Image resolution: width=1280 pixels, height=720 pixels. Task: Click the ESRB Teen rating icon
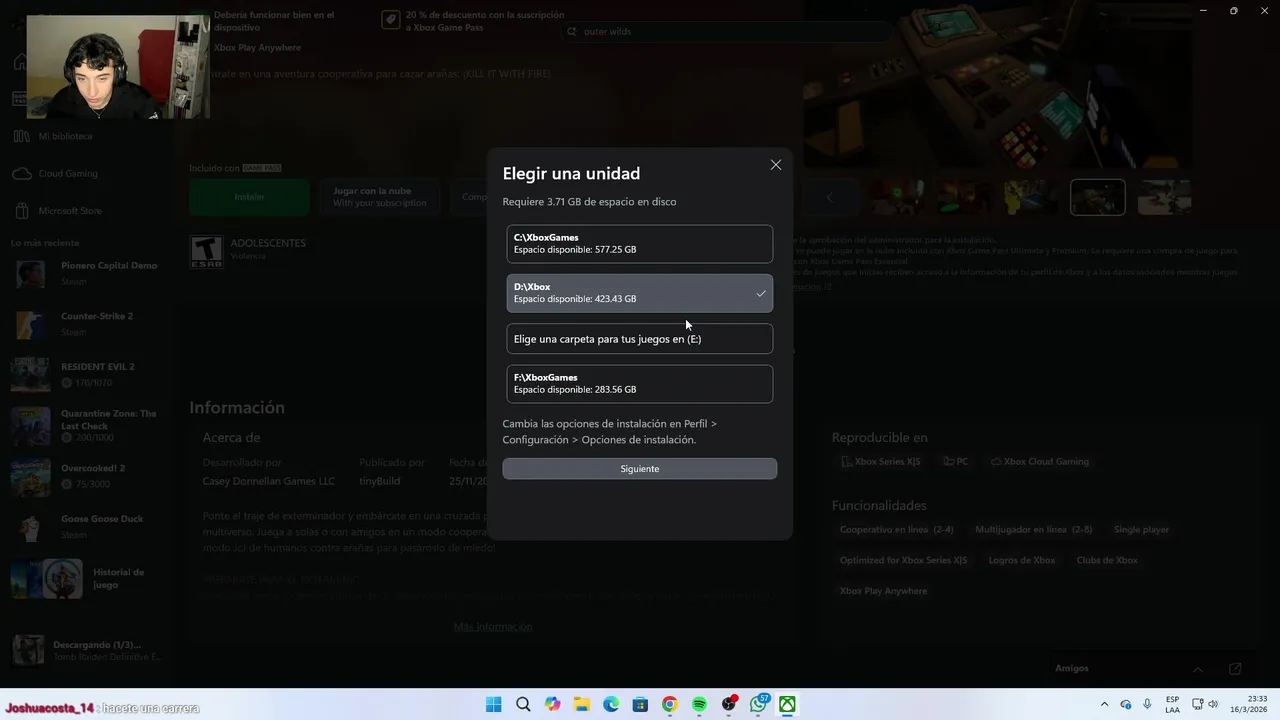(206, 252)
